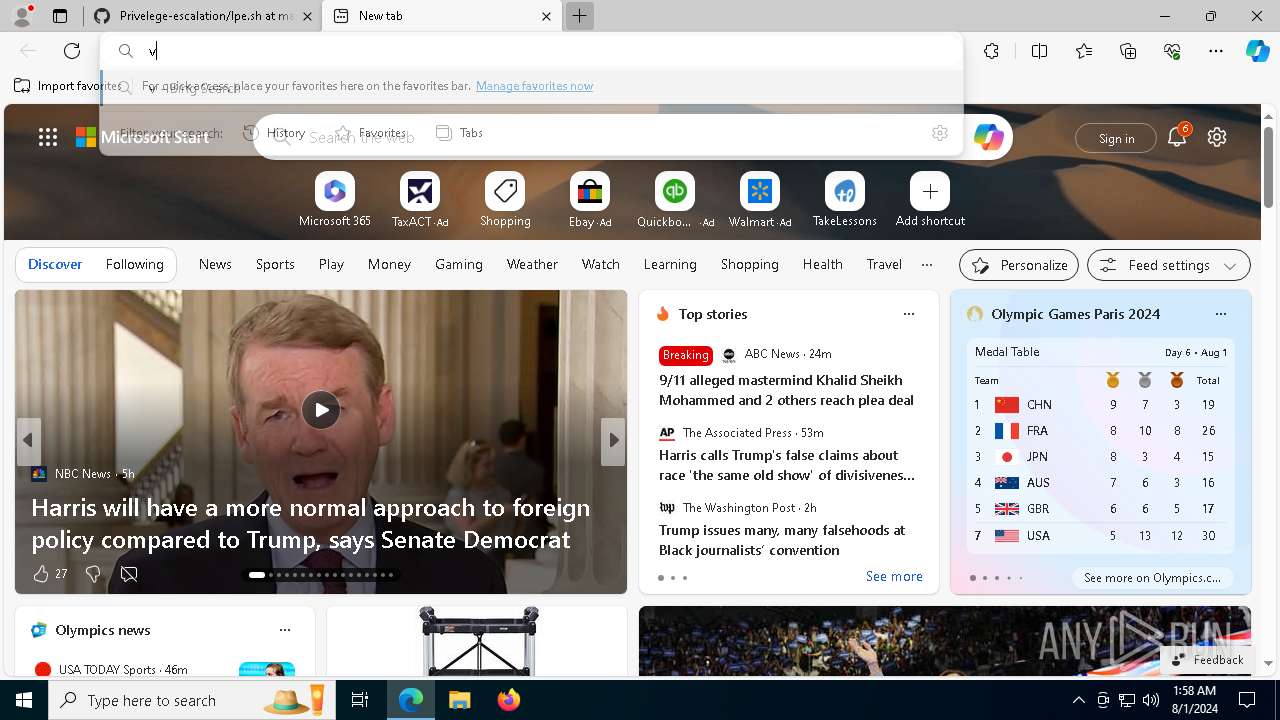Click the Windows taskbar search box

[x=190, y=700]
